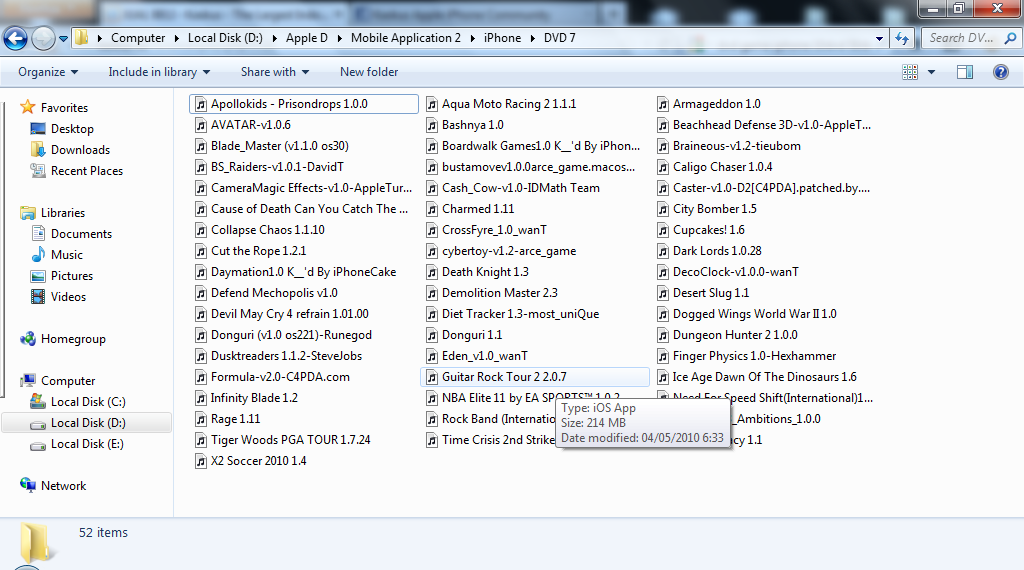
Task: Open the Videos library
Action: coord(68,297)
